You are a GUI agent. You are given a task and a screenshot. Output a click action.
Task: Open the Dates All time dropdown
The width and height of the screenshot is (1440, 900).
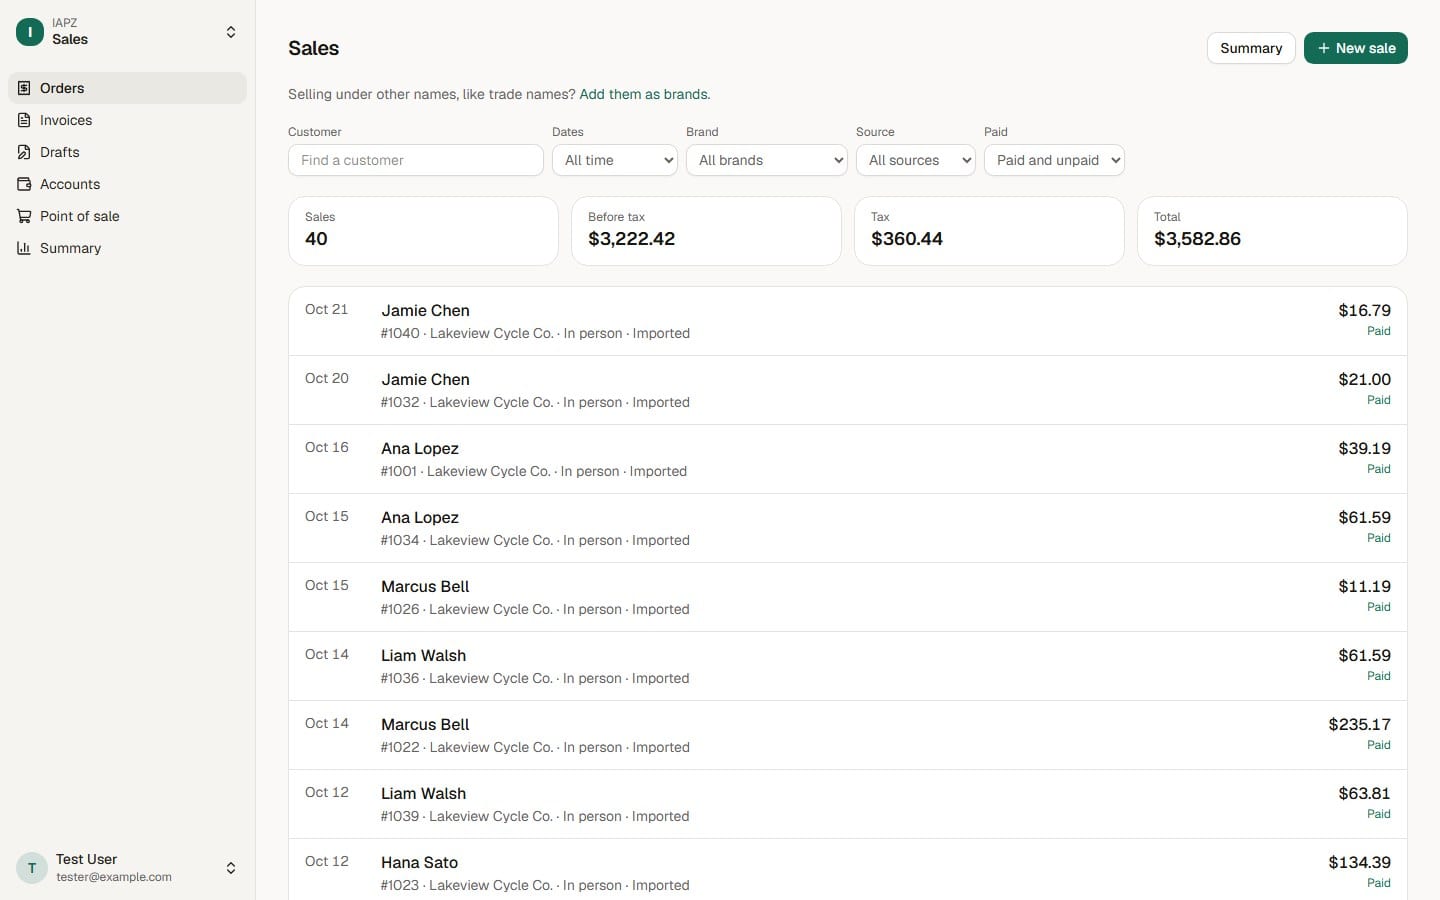(615, 160)
